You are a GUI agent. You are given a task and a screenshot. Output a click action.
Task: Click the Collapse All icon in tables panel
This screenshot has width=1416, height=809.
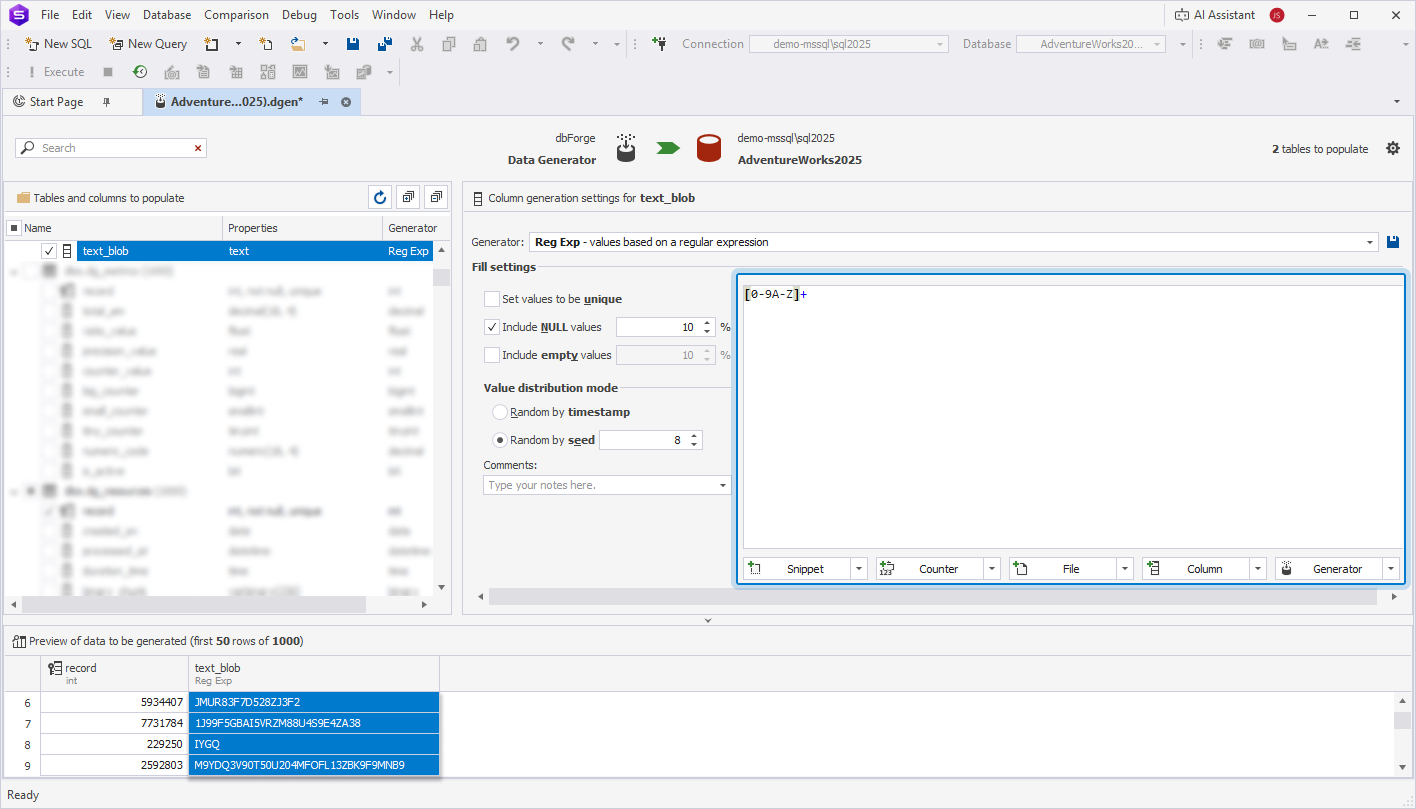click(x=436, y=198)
